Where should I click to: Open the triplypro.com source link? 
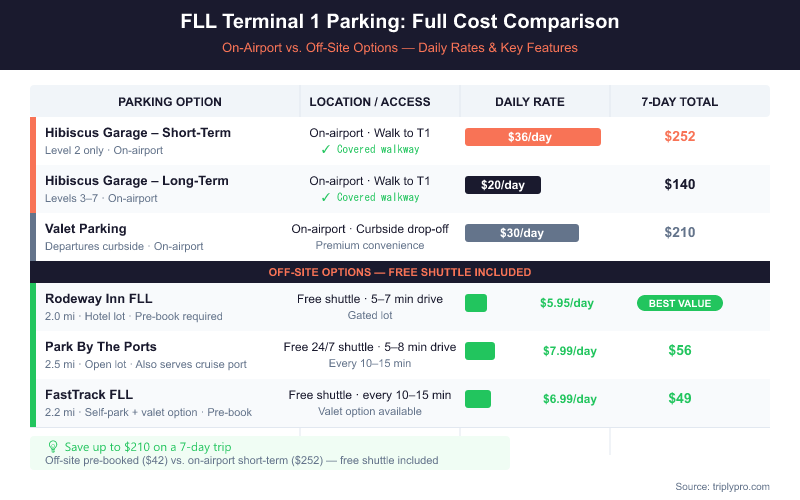point(722,486)
